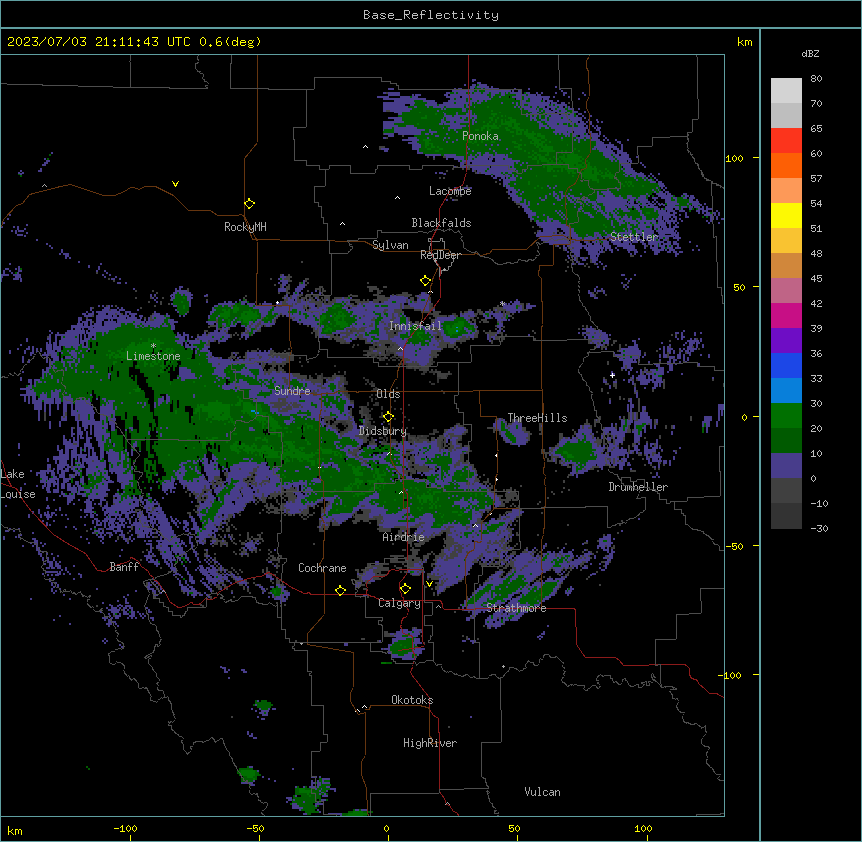
Task: Select the light gray 70-80 dBZ legend band
Action: [x=786, y=90]
